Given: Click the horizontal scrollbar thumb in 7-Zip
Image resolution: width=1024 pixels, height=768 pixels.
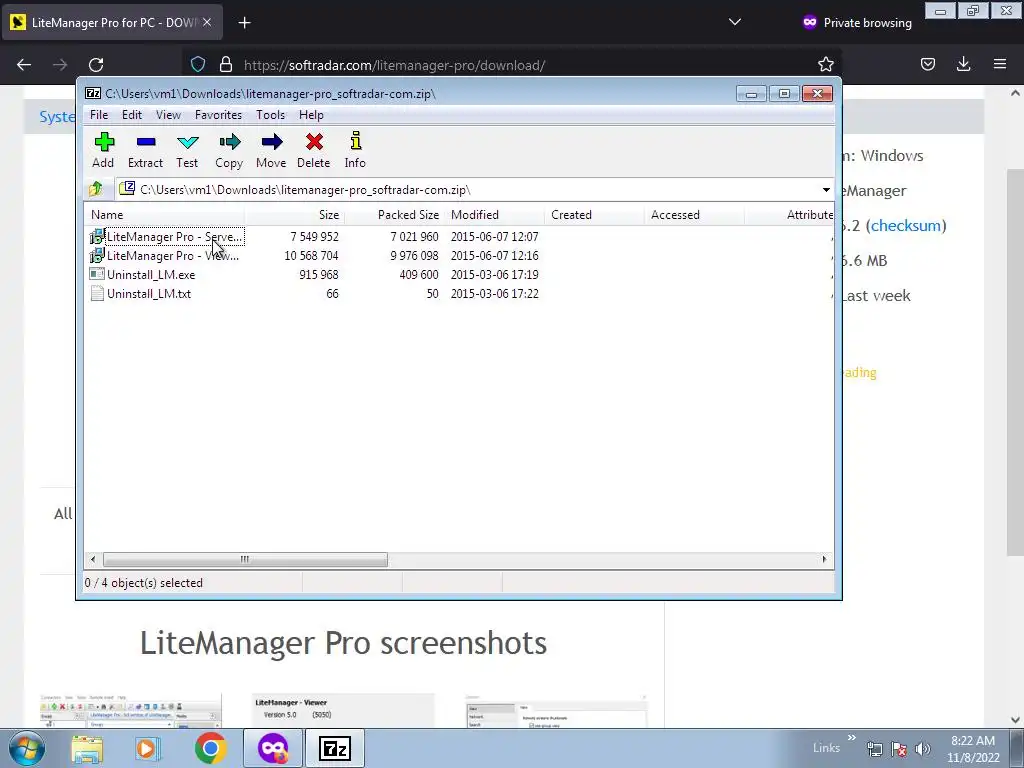Looking at the screenshot, I should point(245,560).
